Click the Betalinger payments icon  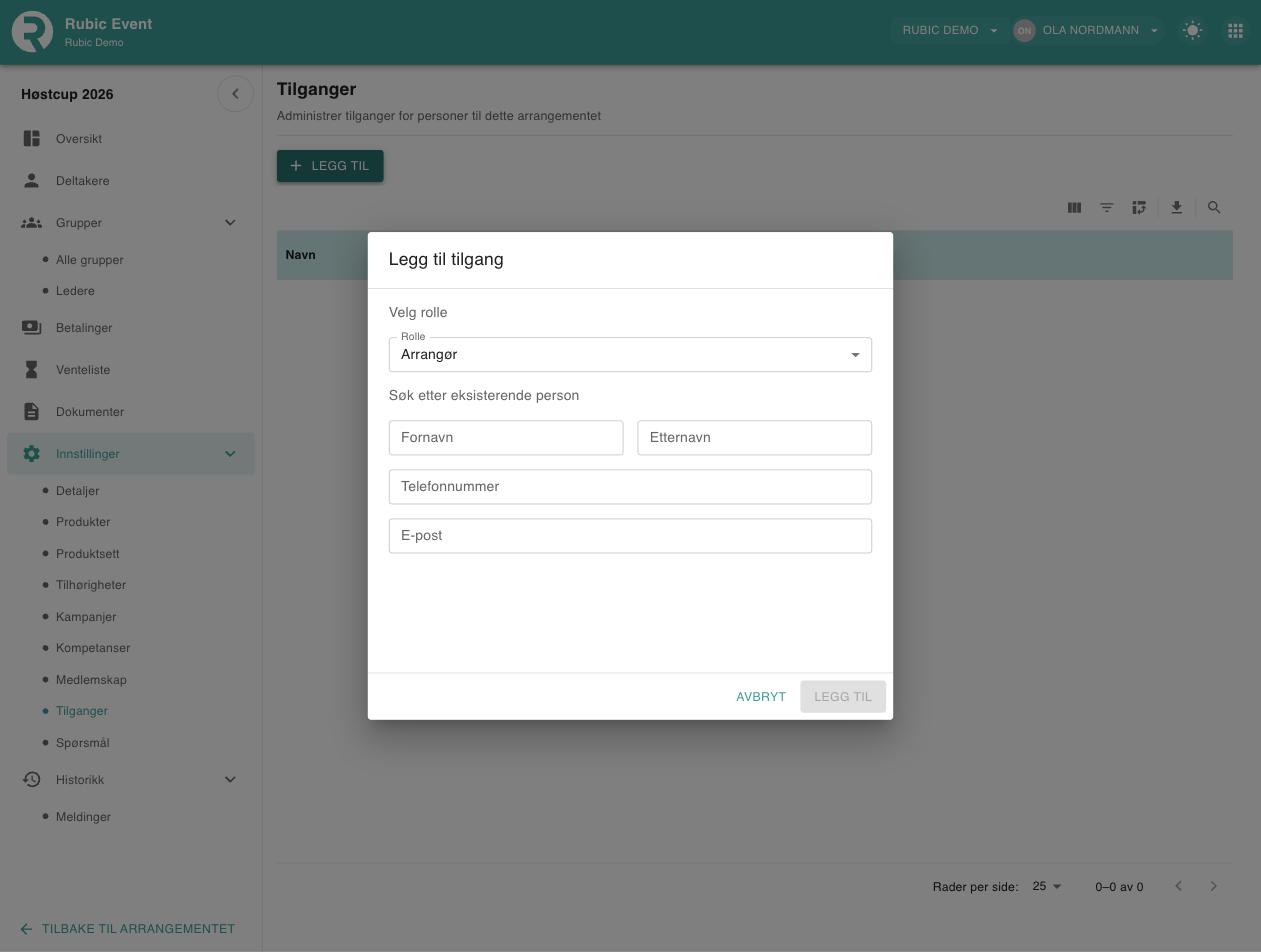click(x=32, y=328)
